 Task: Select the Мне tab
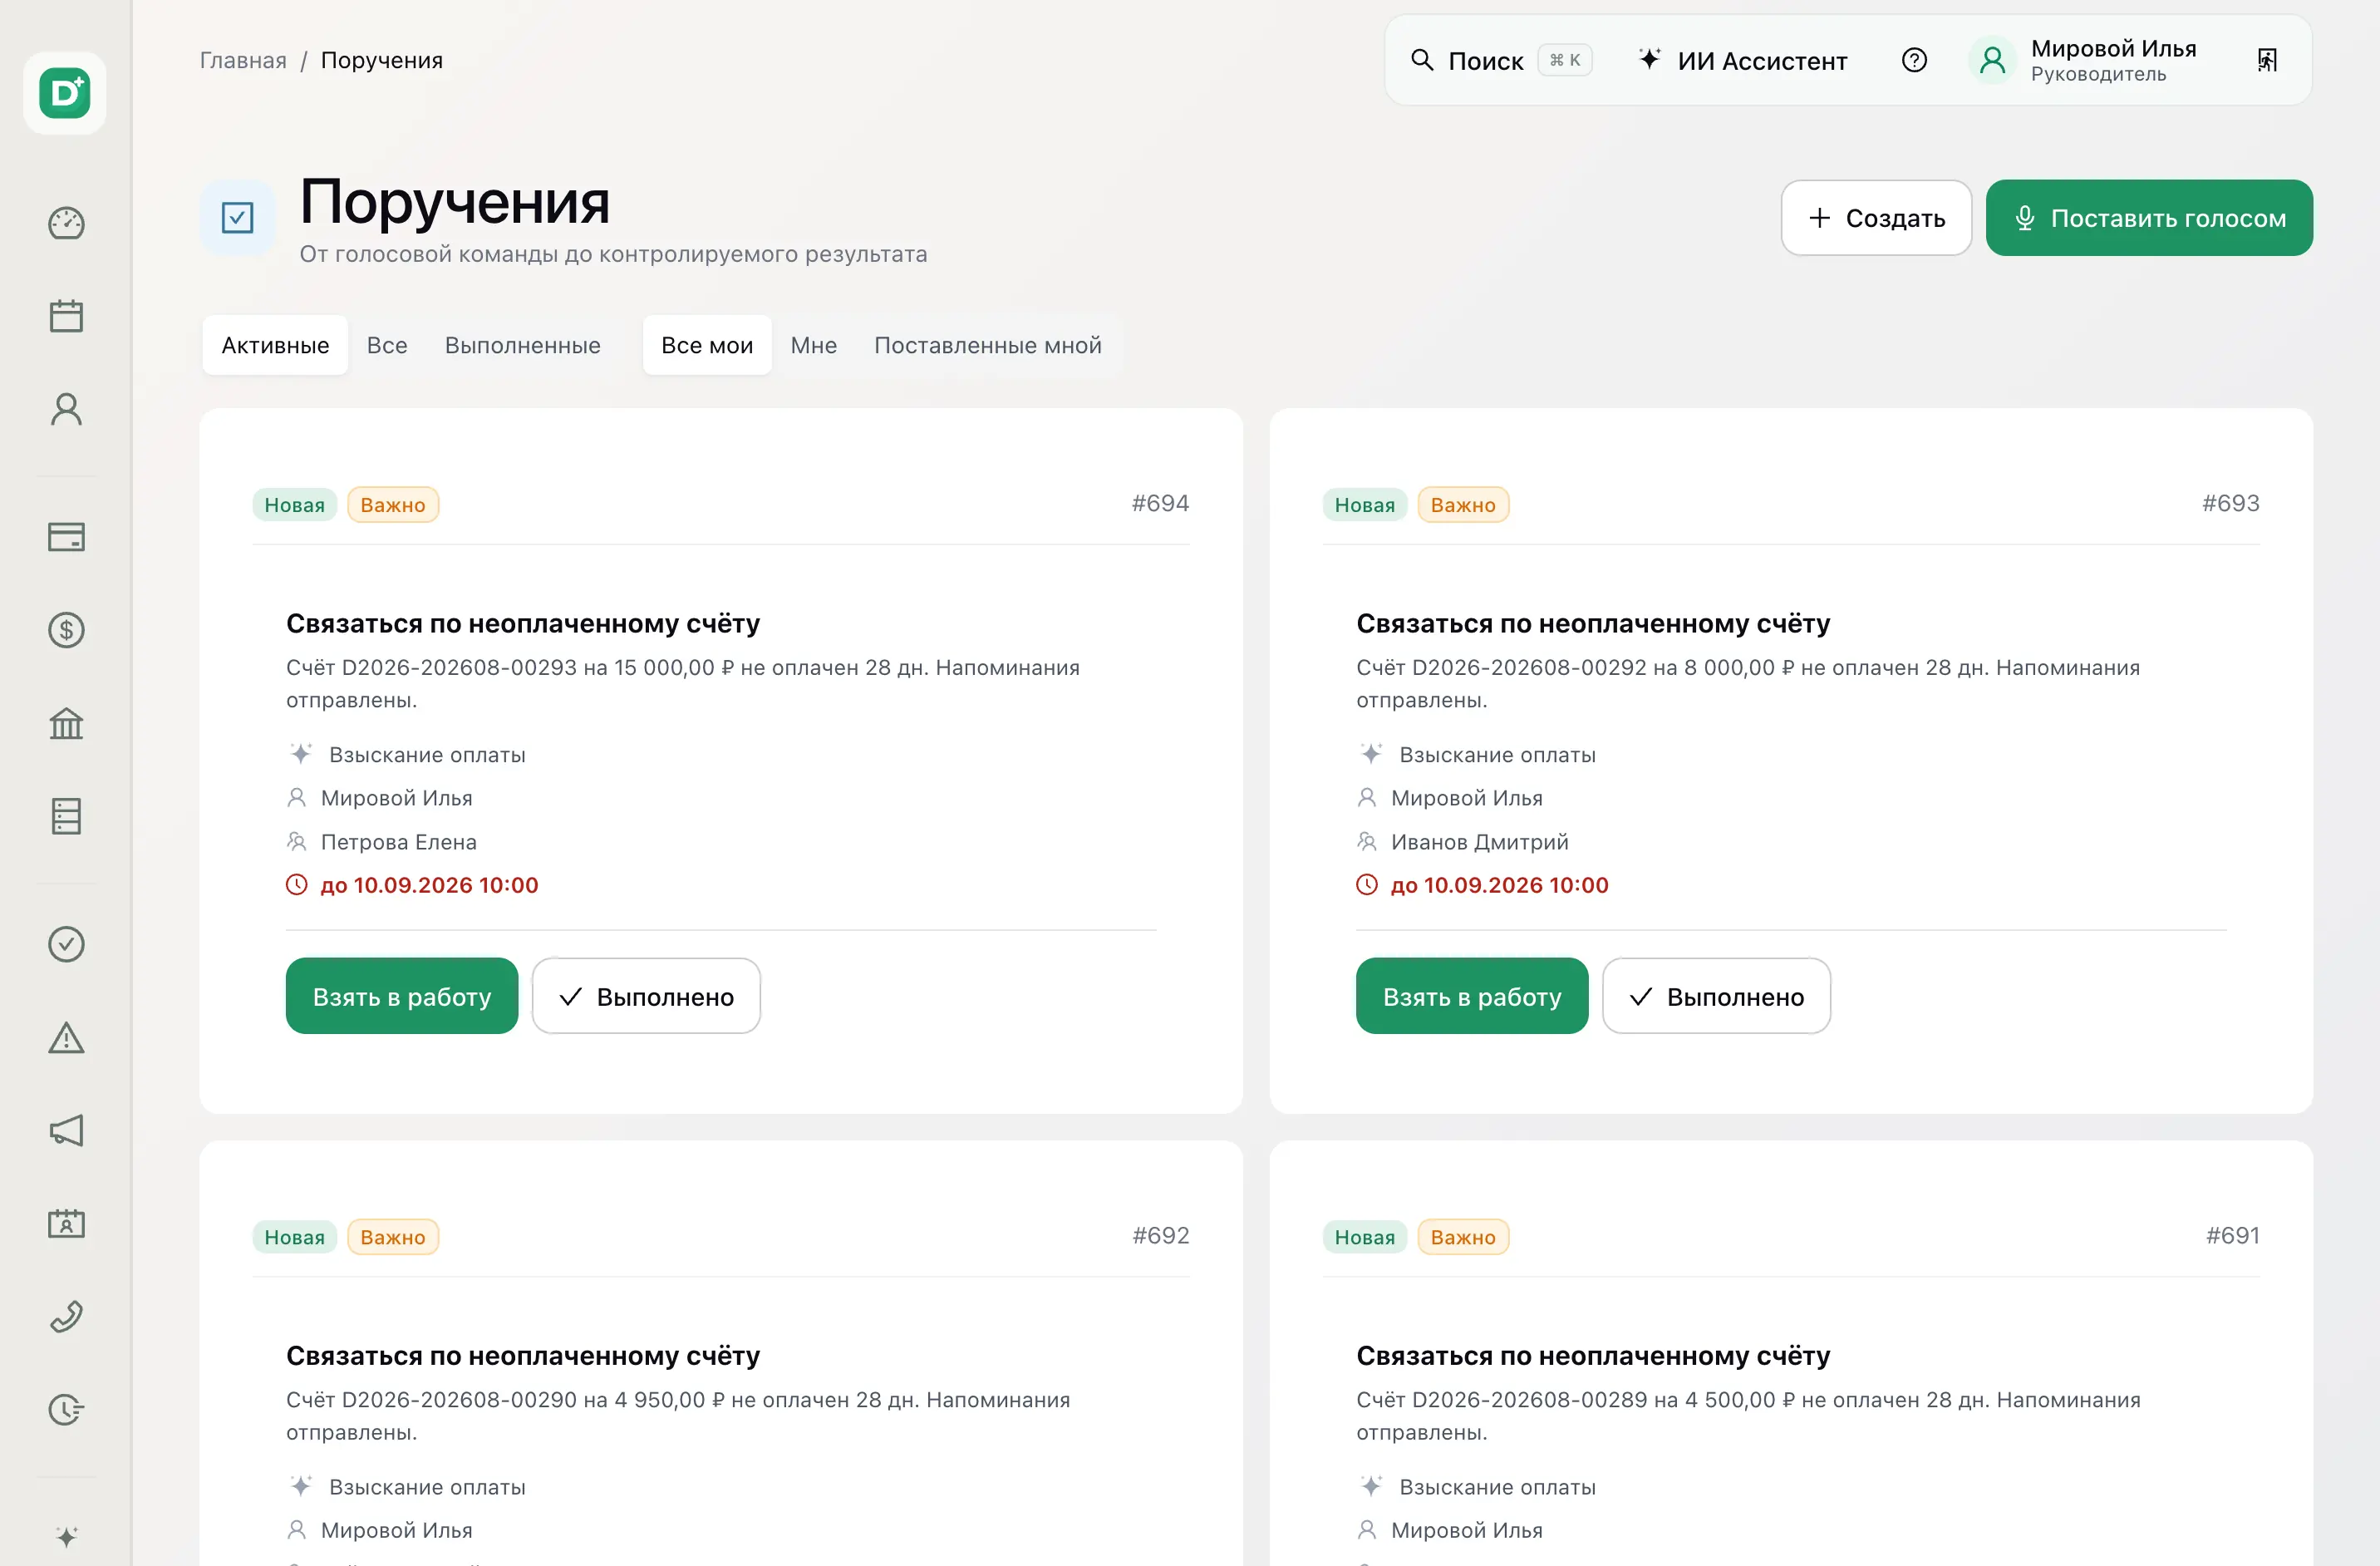tap(814, 345)
